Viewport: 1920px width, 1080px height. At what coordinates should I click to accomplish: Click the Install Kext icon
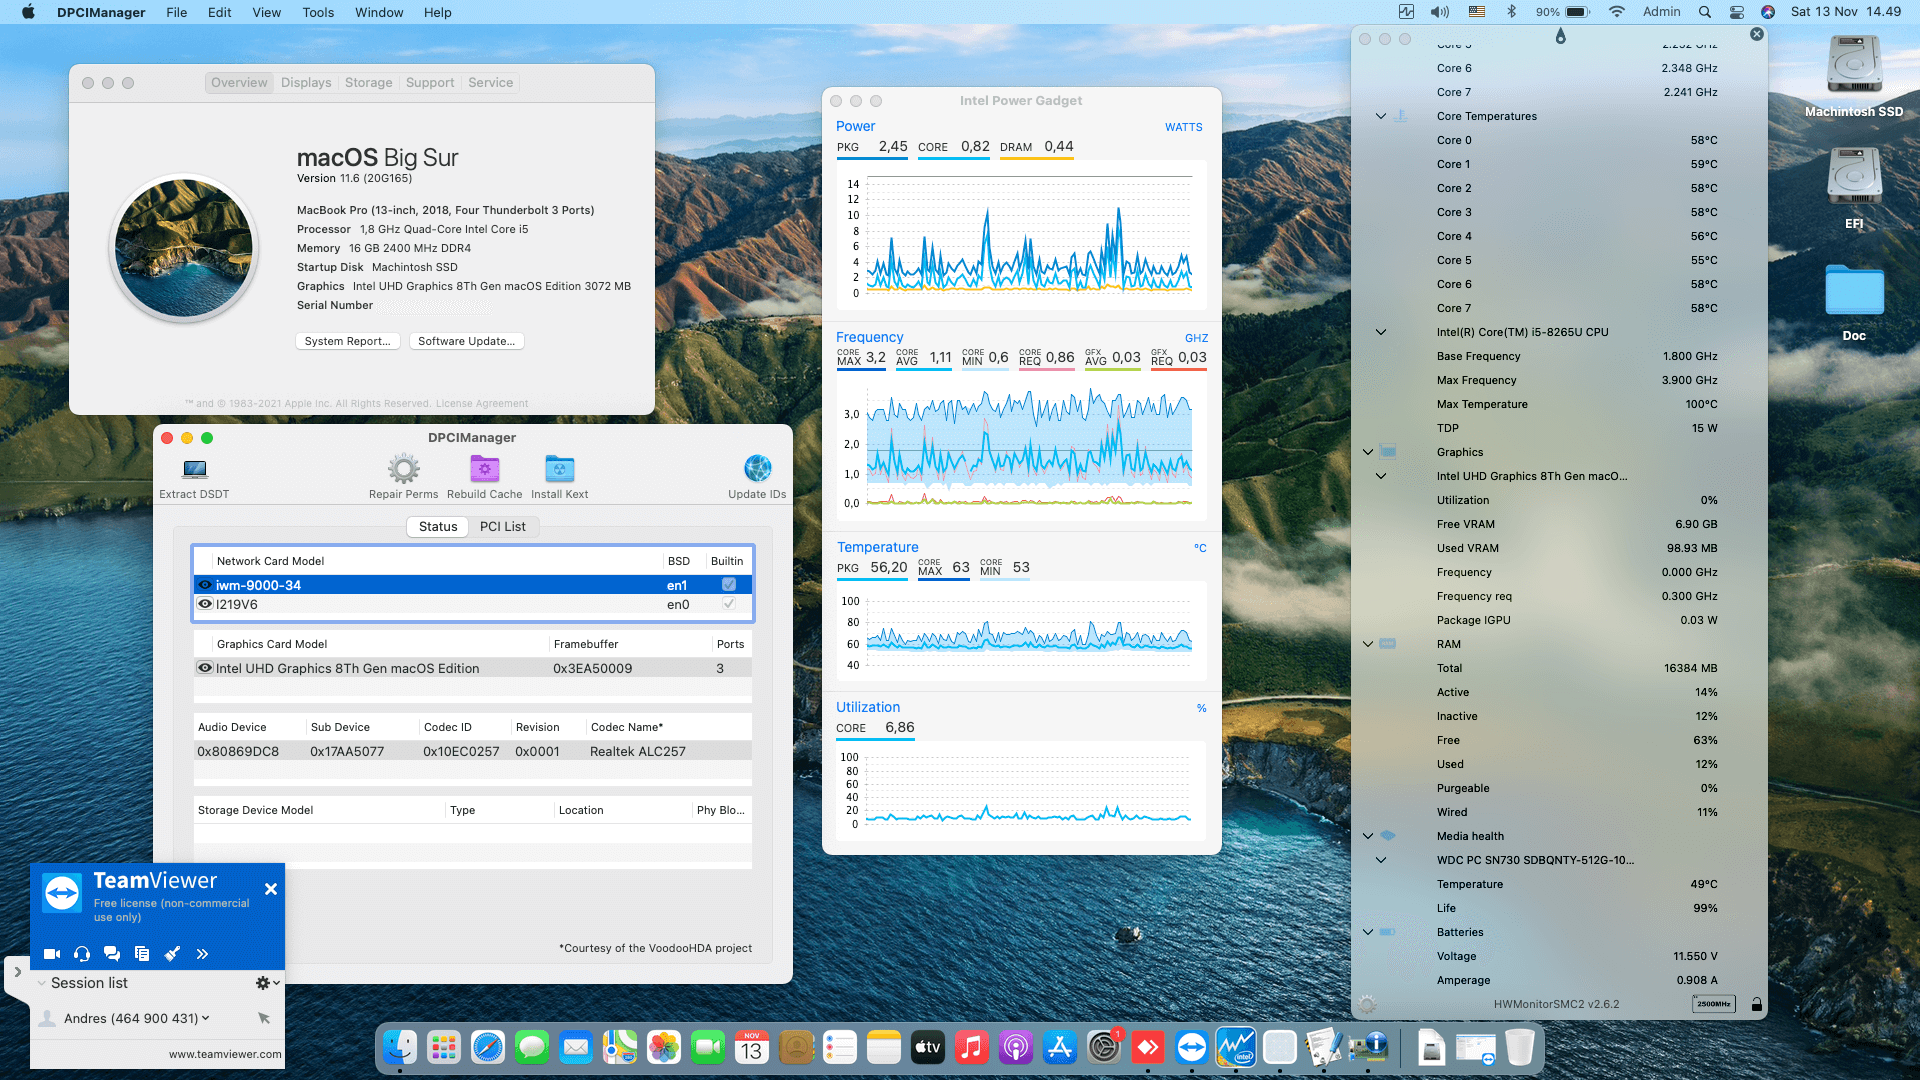559,468
